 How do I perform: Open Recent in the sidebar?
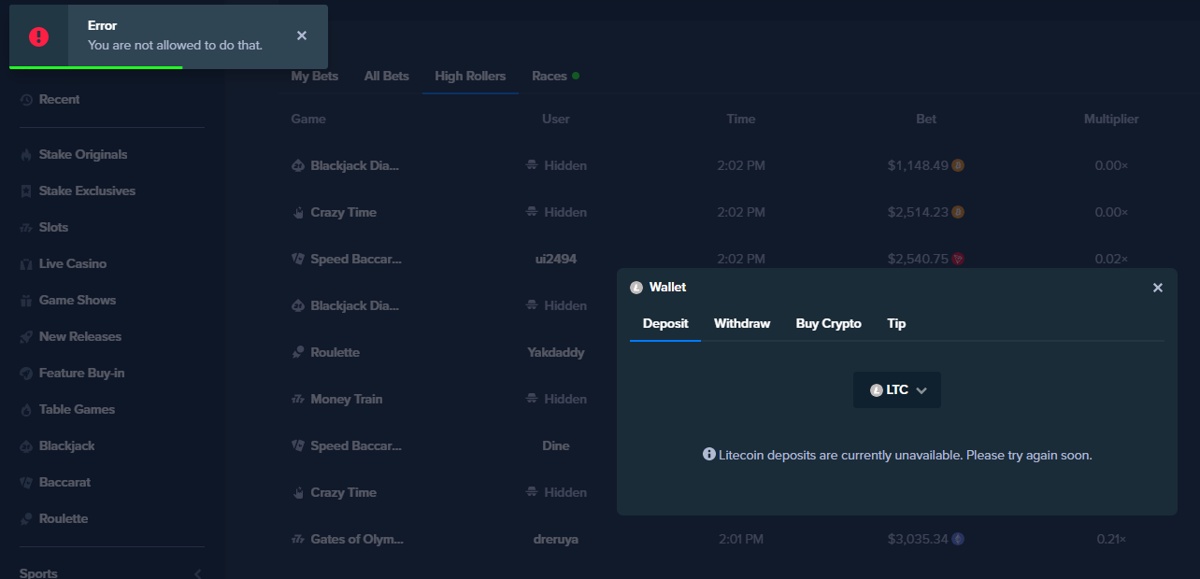pyautogui.click(x=59, y=99)
